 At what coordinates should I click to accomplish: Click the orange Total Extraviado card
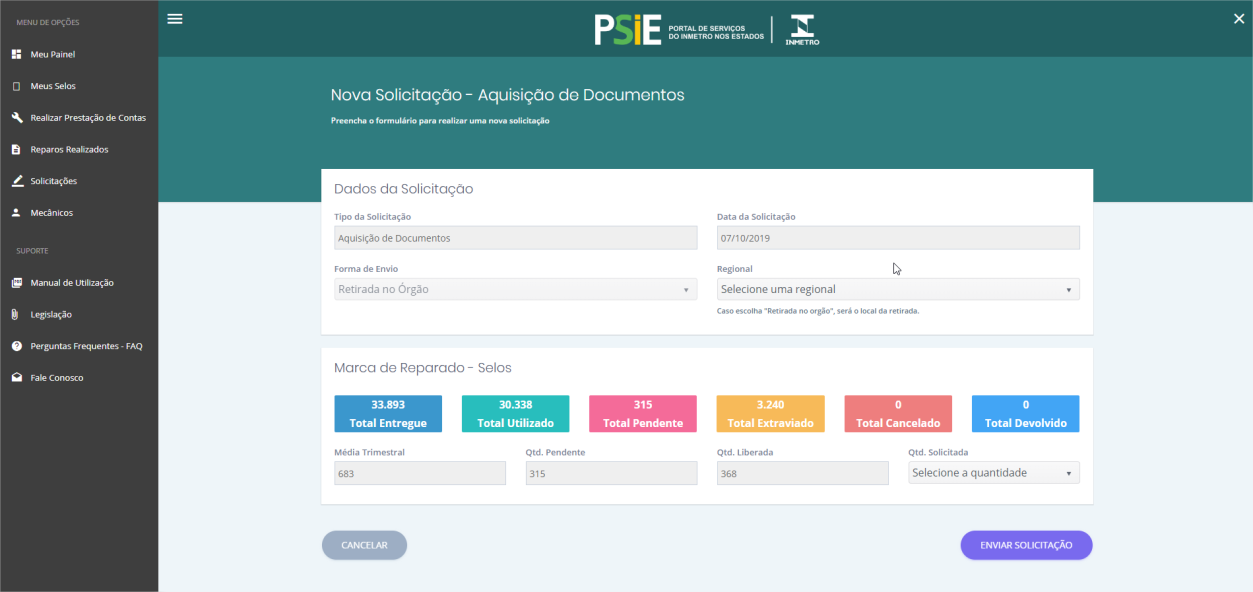(771, 414)
